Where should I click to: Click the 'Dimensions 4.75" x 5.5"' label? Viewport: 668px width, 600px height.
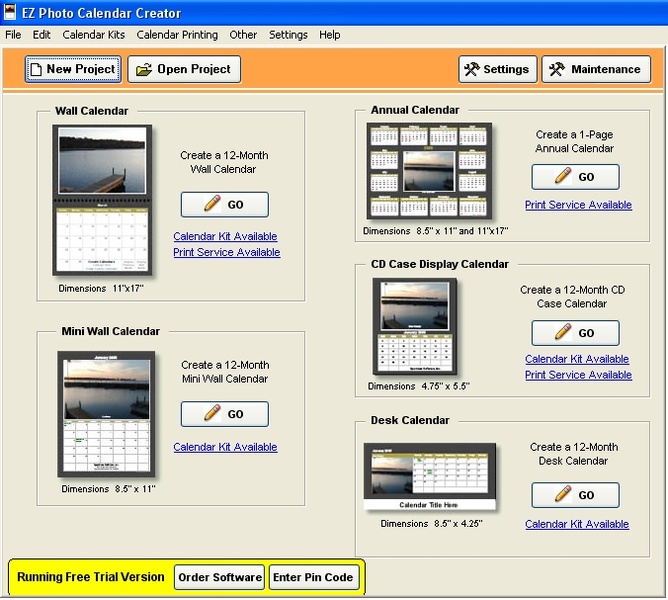pos(419,386)
